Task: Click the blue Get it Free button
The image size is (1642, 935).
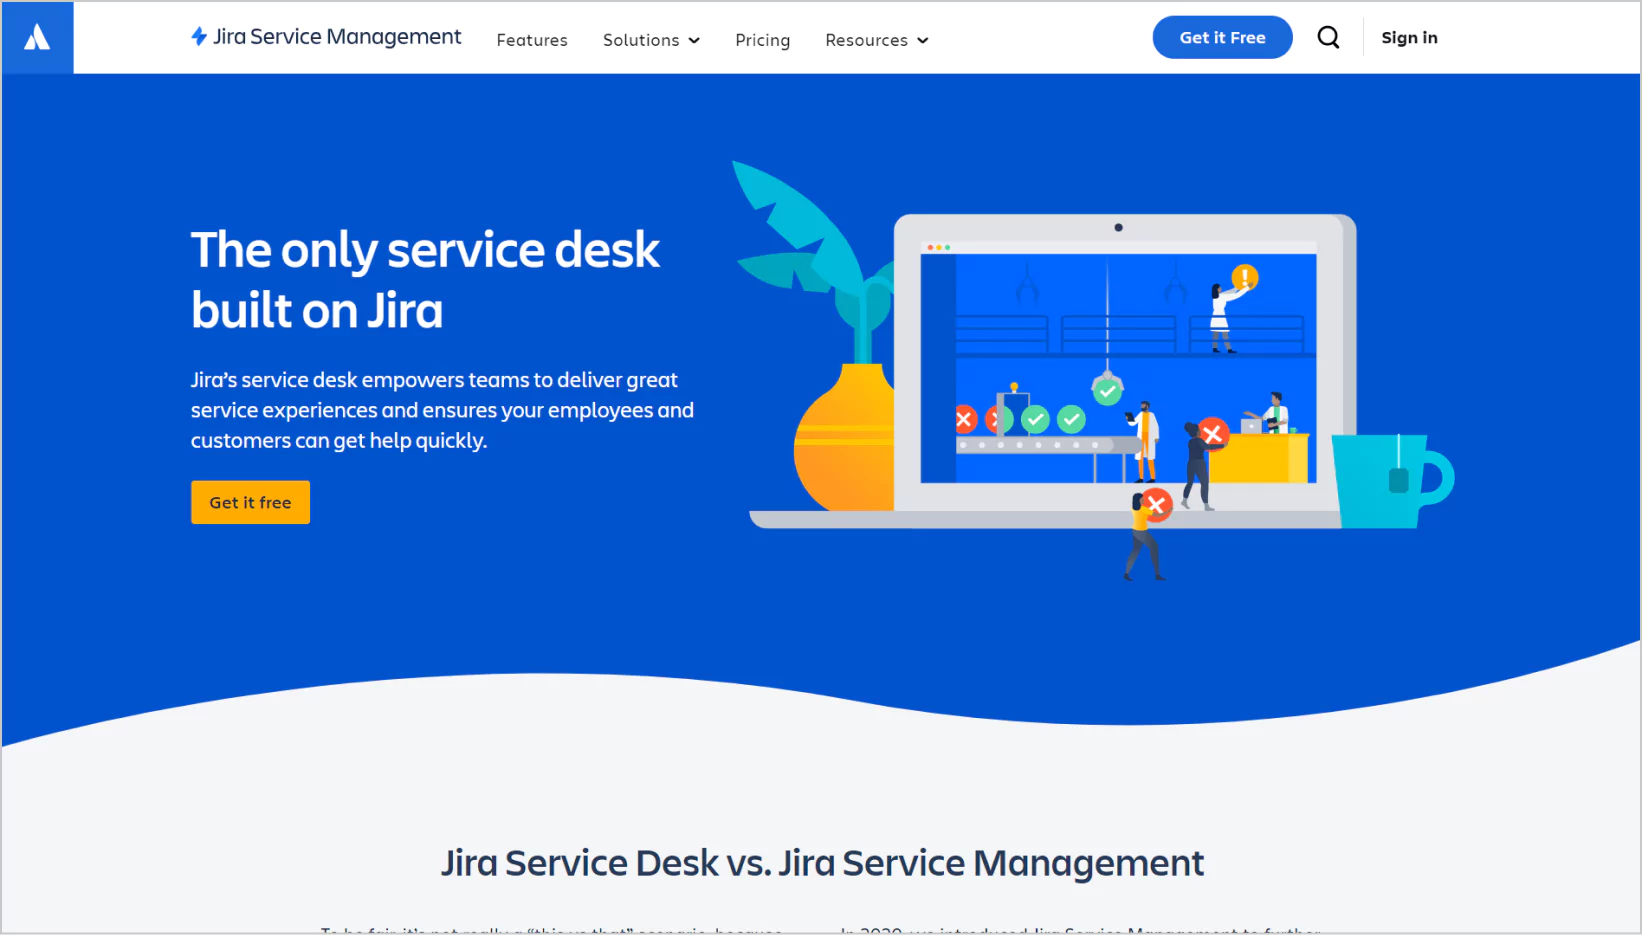Action: [1222, 38]
